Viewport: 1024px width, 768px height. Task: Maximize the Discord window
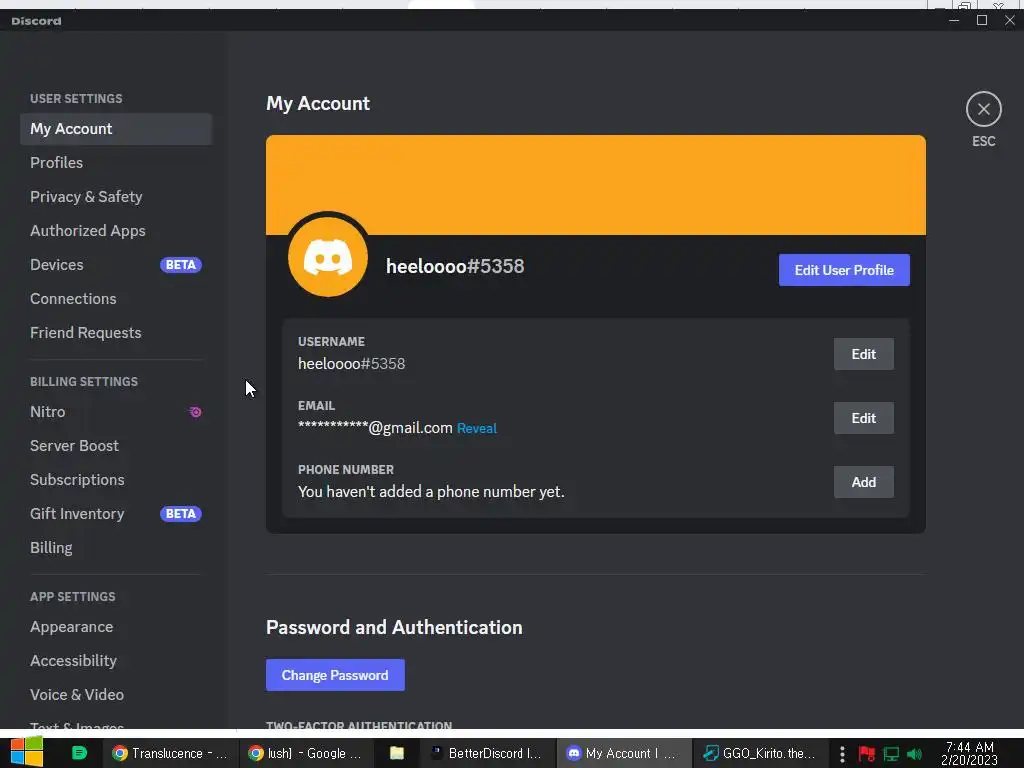(x=982, y=20)
